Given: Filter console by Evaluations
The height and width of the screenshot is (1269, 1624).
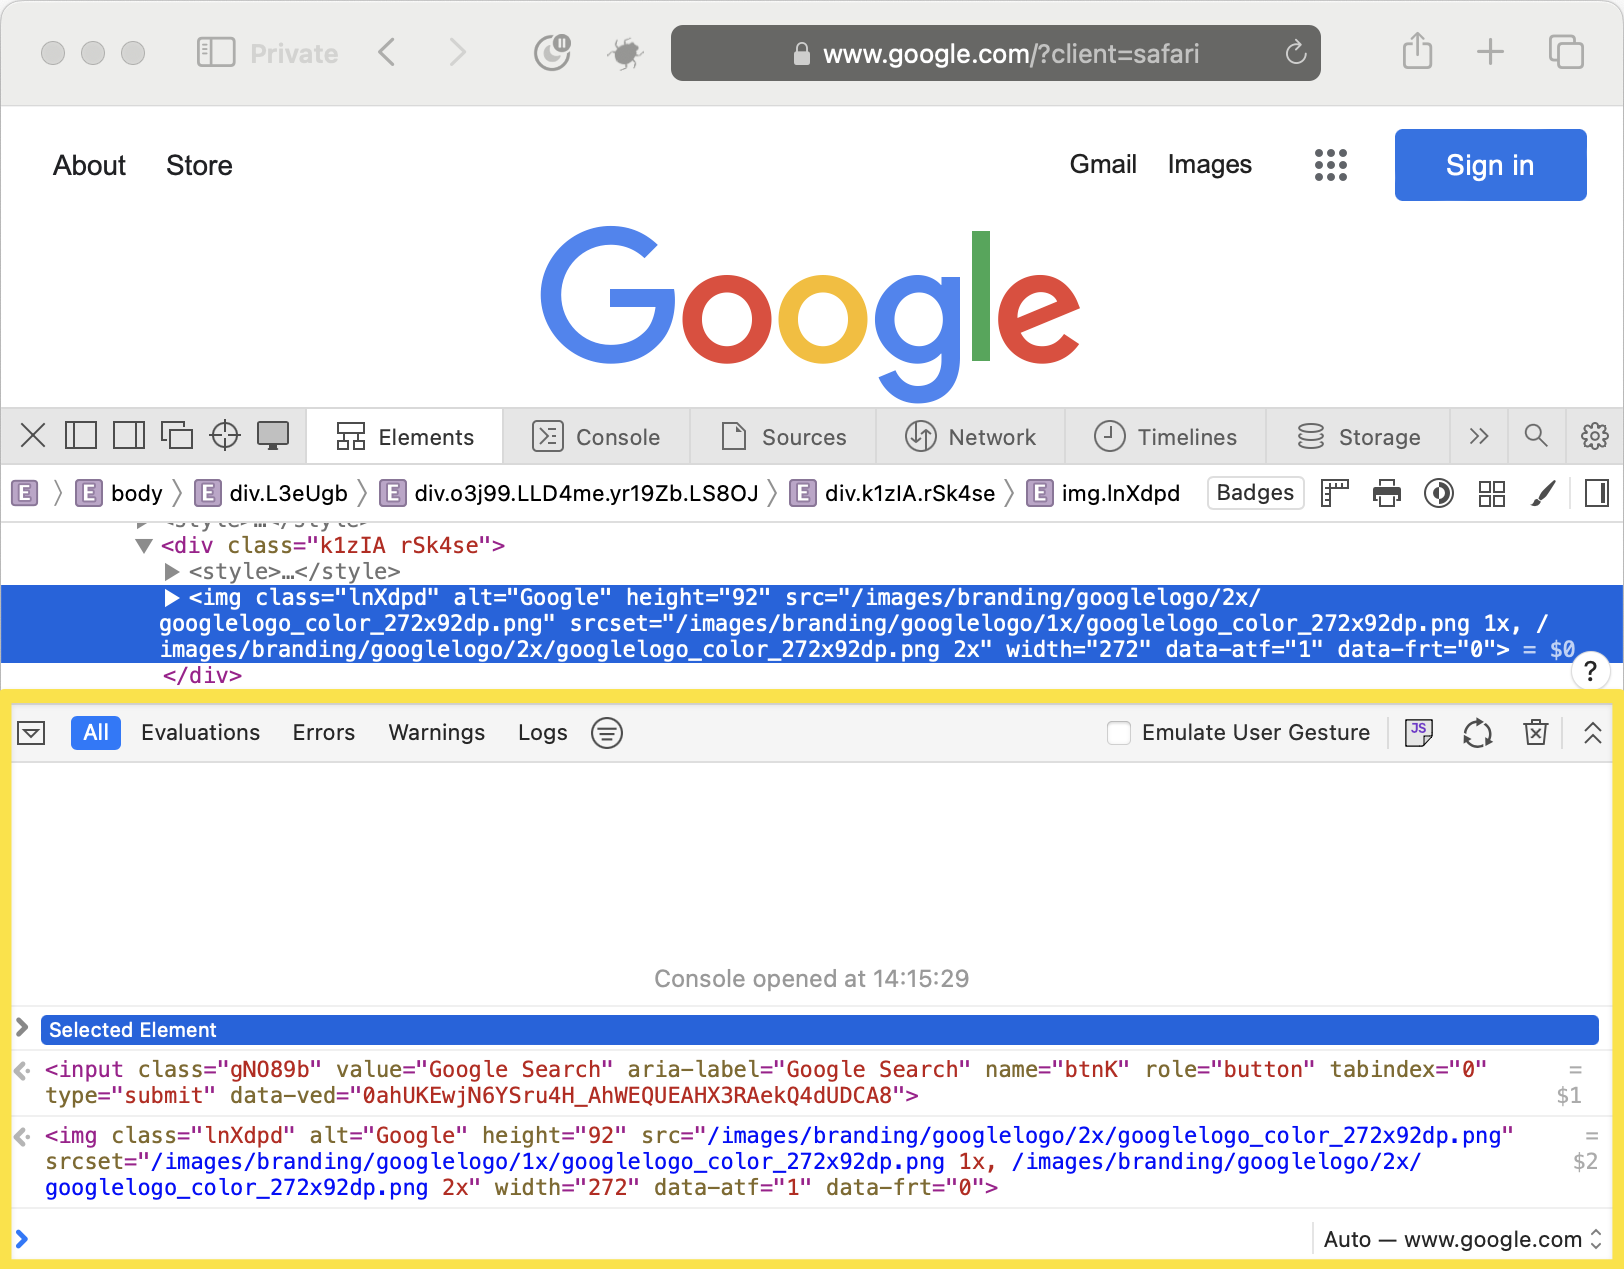Looking at the screenshot, I should pos(201,733).
